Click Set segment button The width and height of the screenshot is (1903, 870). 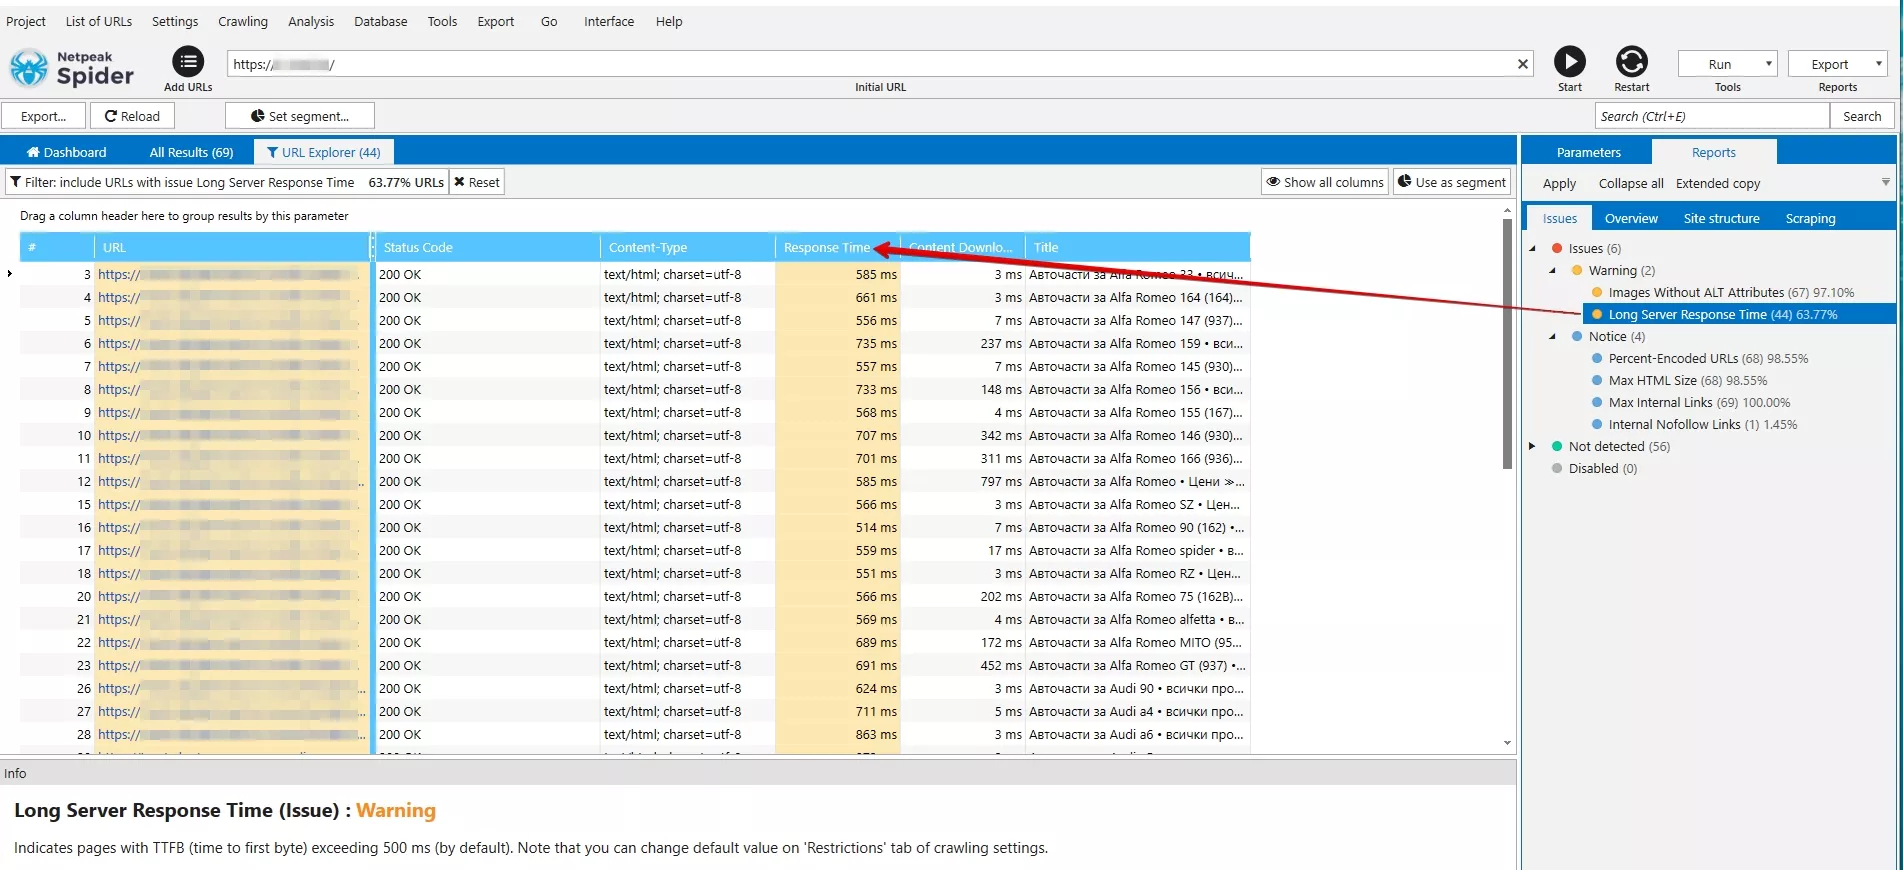point(300,116)
